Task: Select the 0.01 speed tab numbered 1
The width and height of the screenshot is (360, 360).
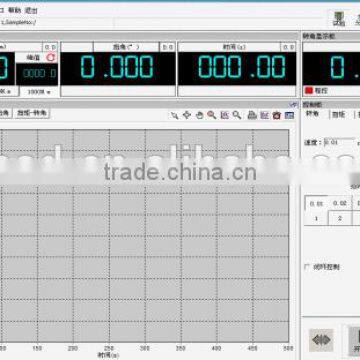Action: [x=316, y=210]
